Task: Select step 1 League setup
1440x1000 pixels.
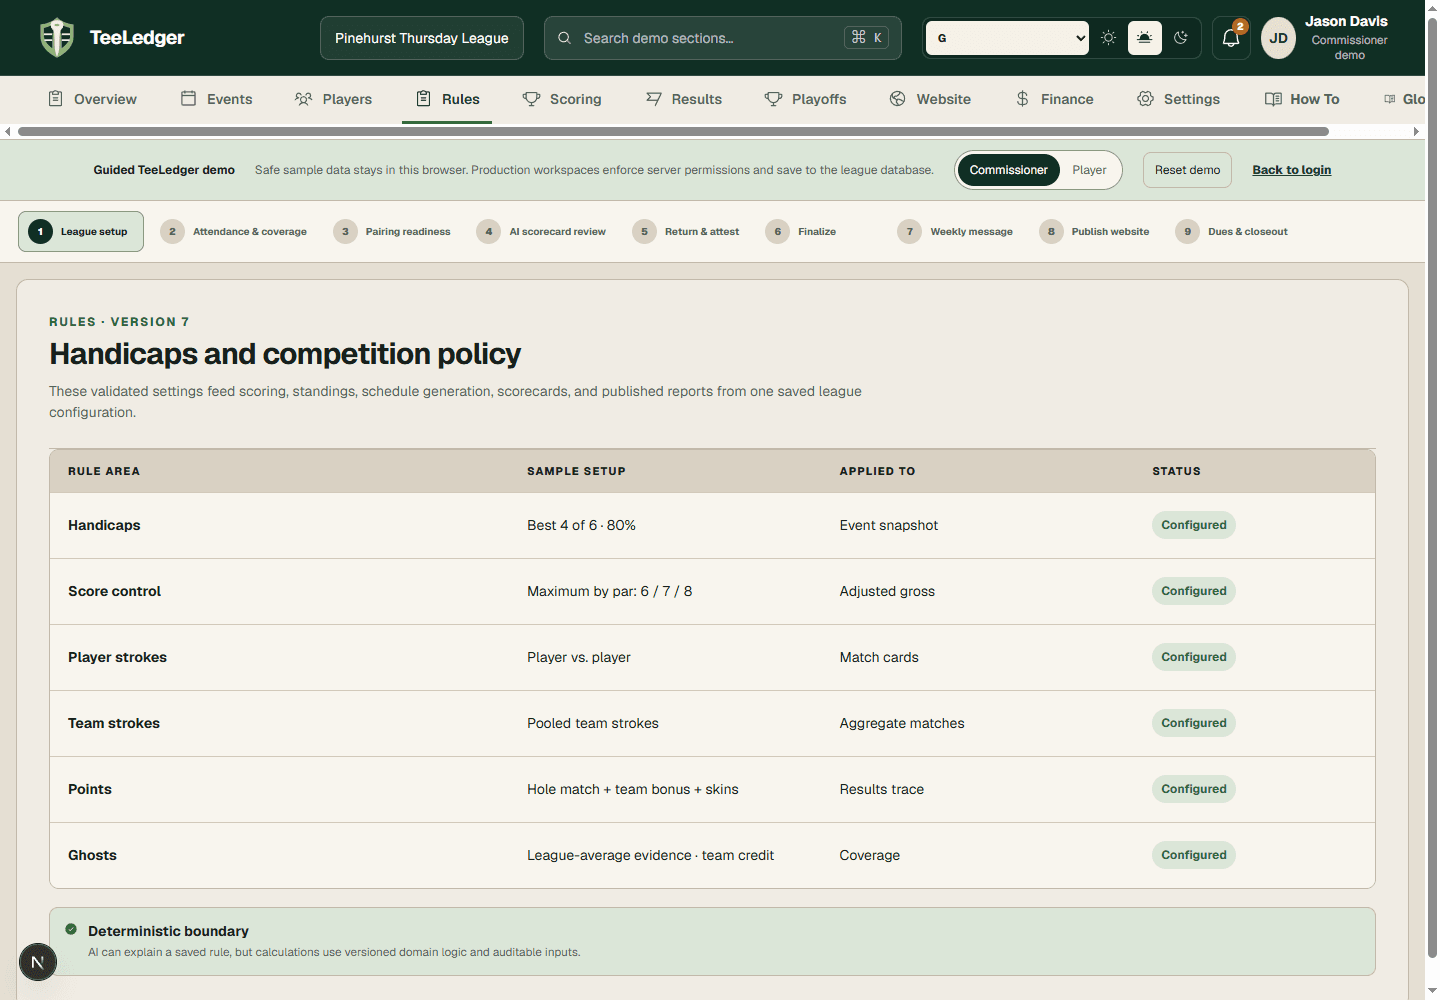Action: point(81,231)
